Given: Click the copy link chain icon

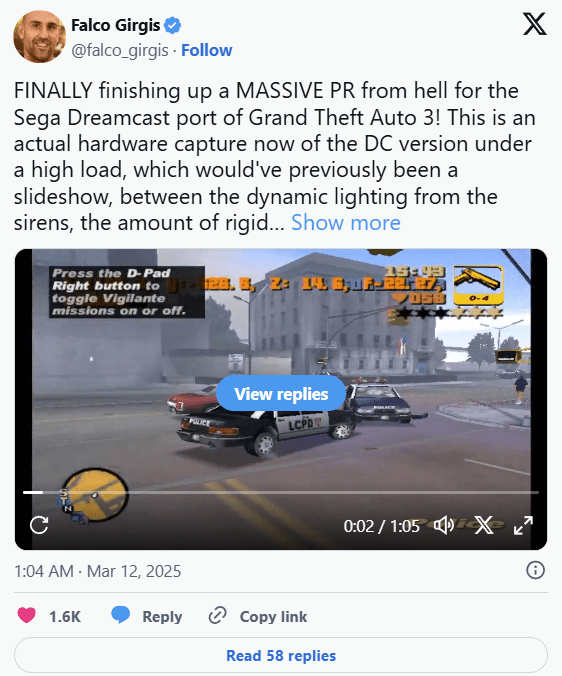Looking at the screenshot, I should [x=218, y=615].
